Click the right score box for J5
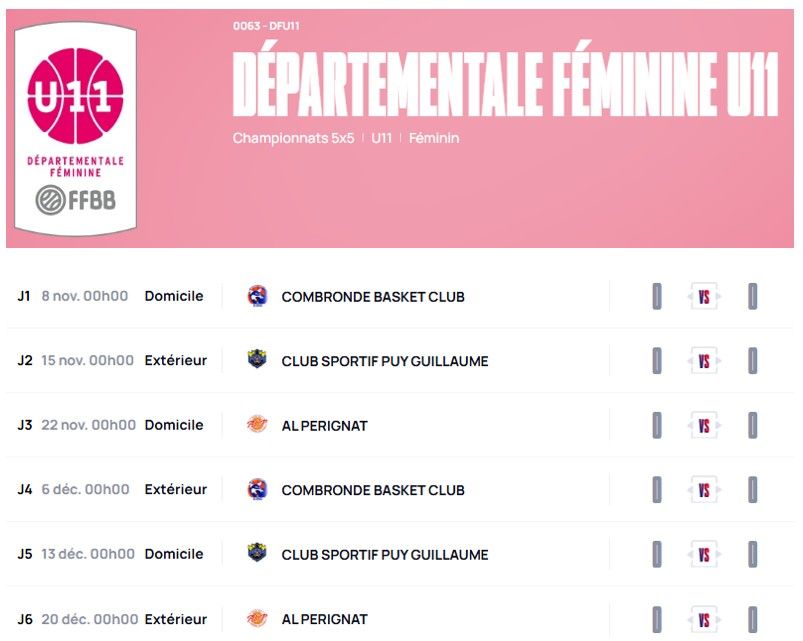This screenshot has width=803, height=641. tap(752, 554)
